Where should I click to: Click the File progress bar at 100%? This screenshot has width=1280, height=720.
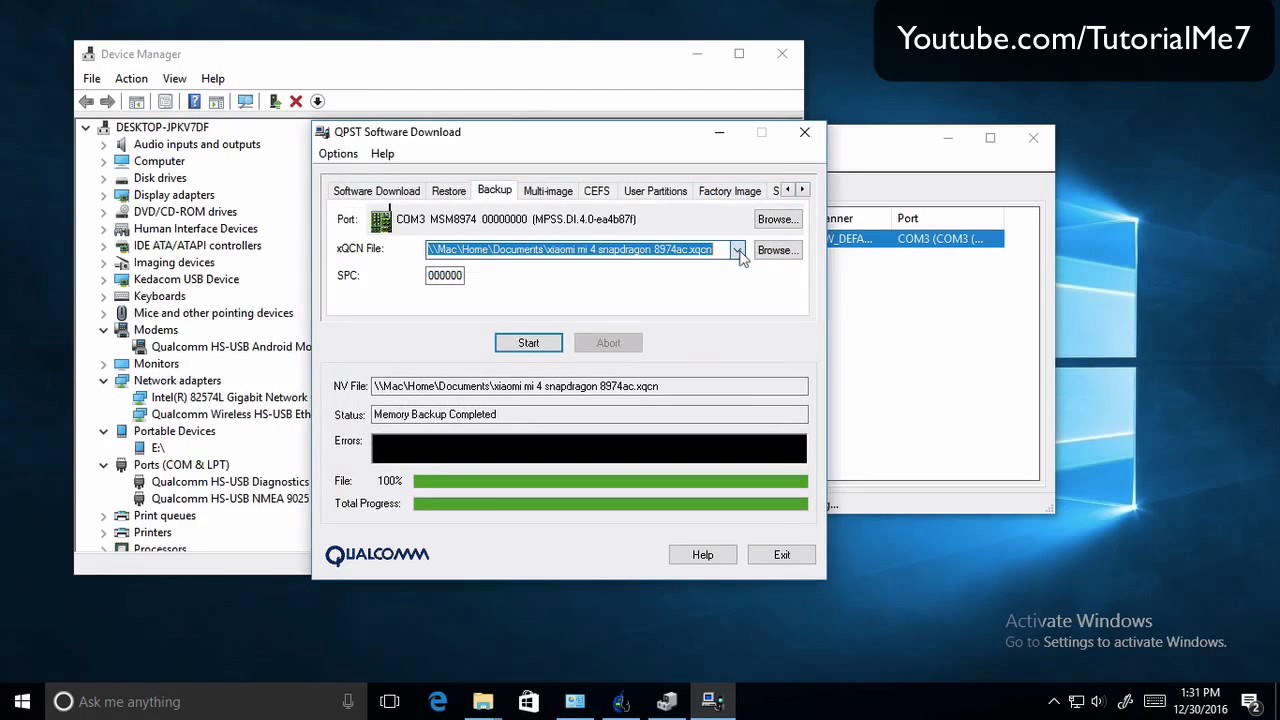coord(610,482)
